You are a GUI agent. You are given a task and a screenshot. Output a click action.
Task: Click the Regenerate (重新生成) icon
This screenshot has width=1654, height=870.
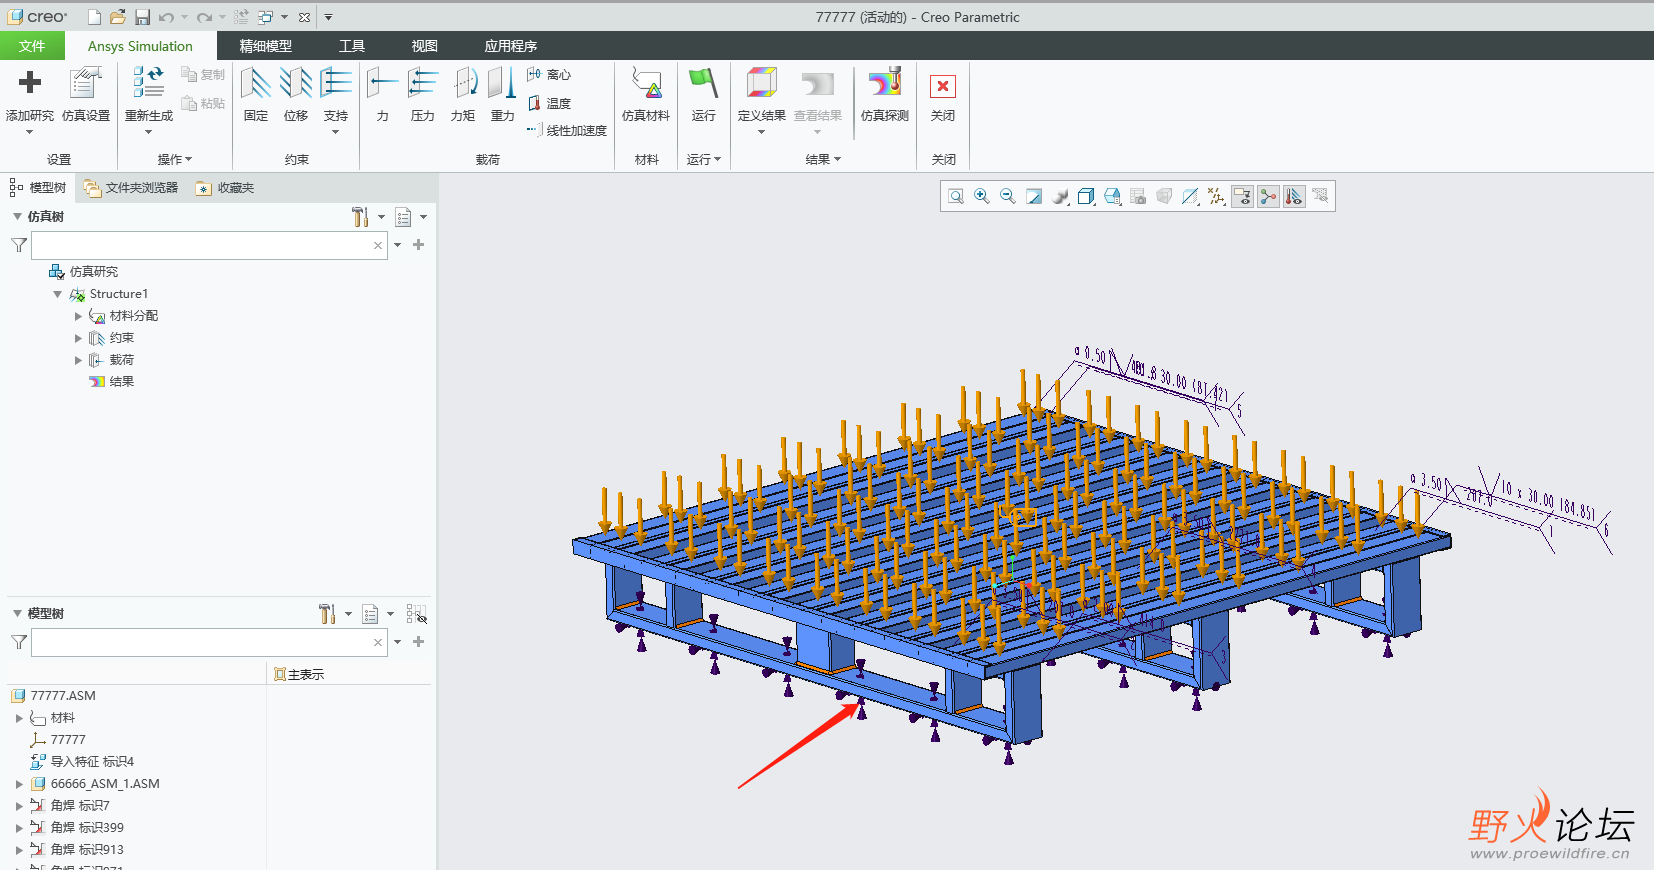point(149,82)
